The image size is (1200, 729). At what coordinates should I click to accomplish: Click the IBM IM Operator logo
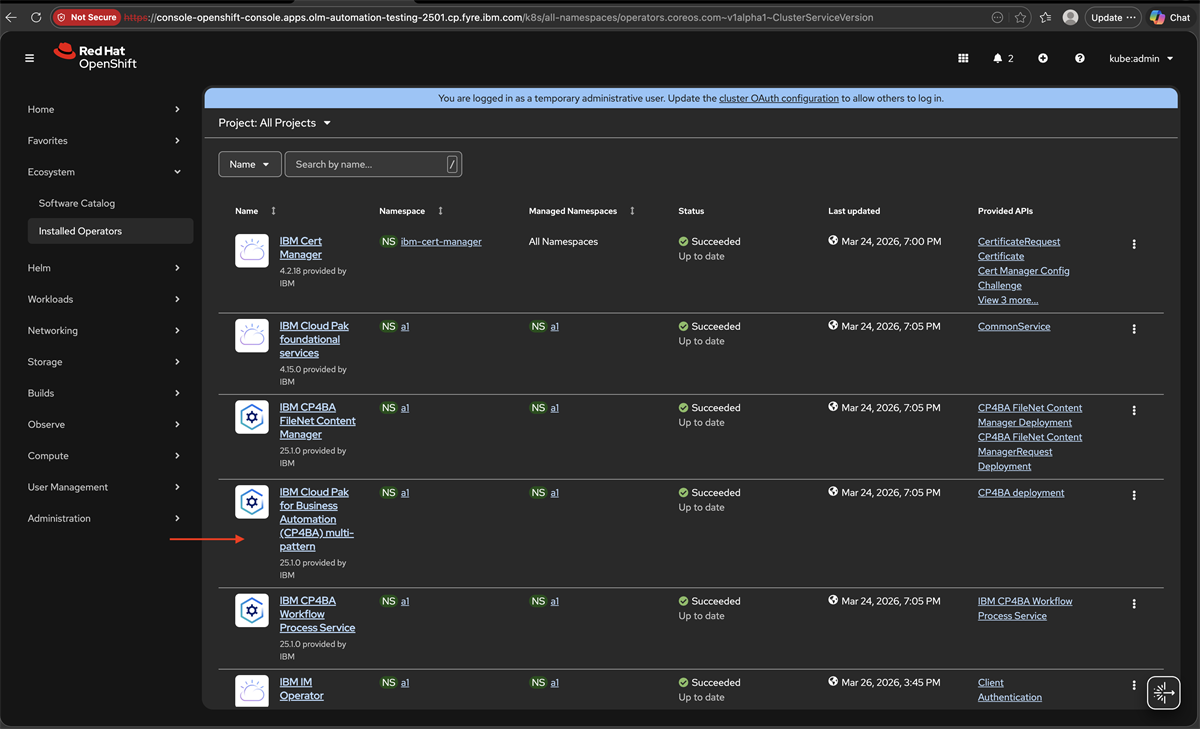click(252, 692)
